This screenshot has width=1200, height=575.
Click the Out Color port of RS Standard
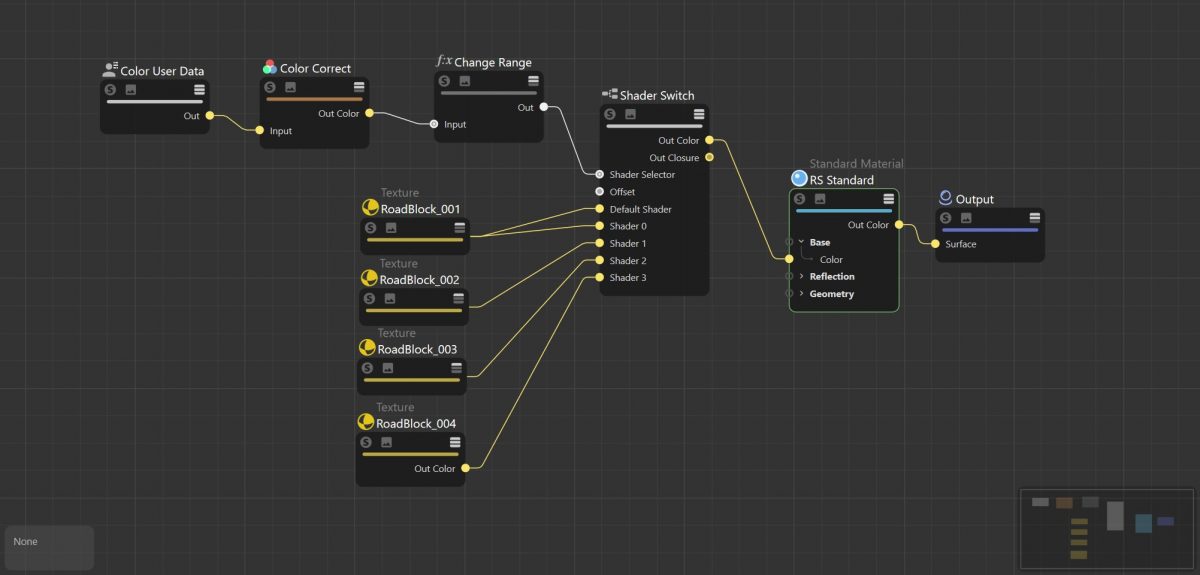899,225
